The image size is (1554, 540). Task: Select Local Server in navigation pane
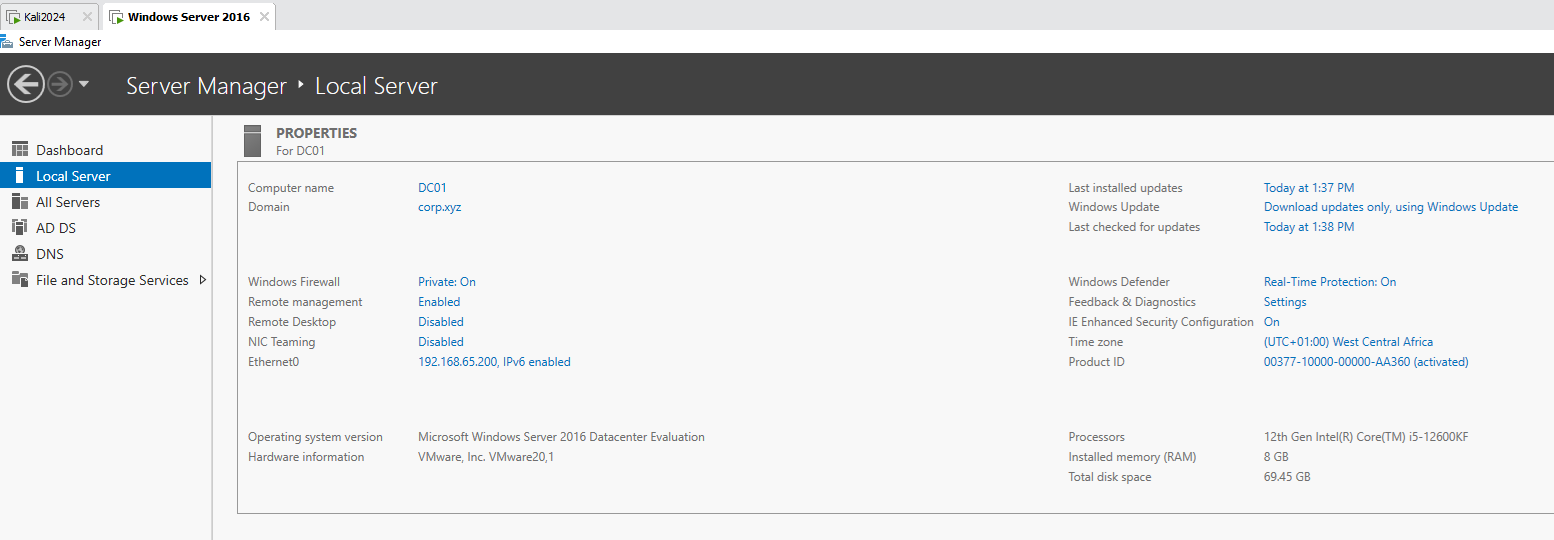73,176
